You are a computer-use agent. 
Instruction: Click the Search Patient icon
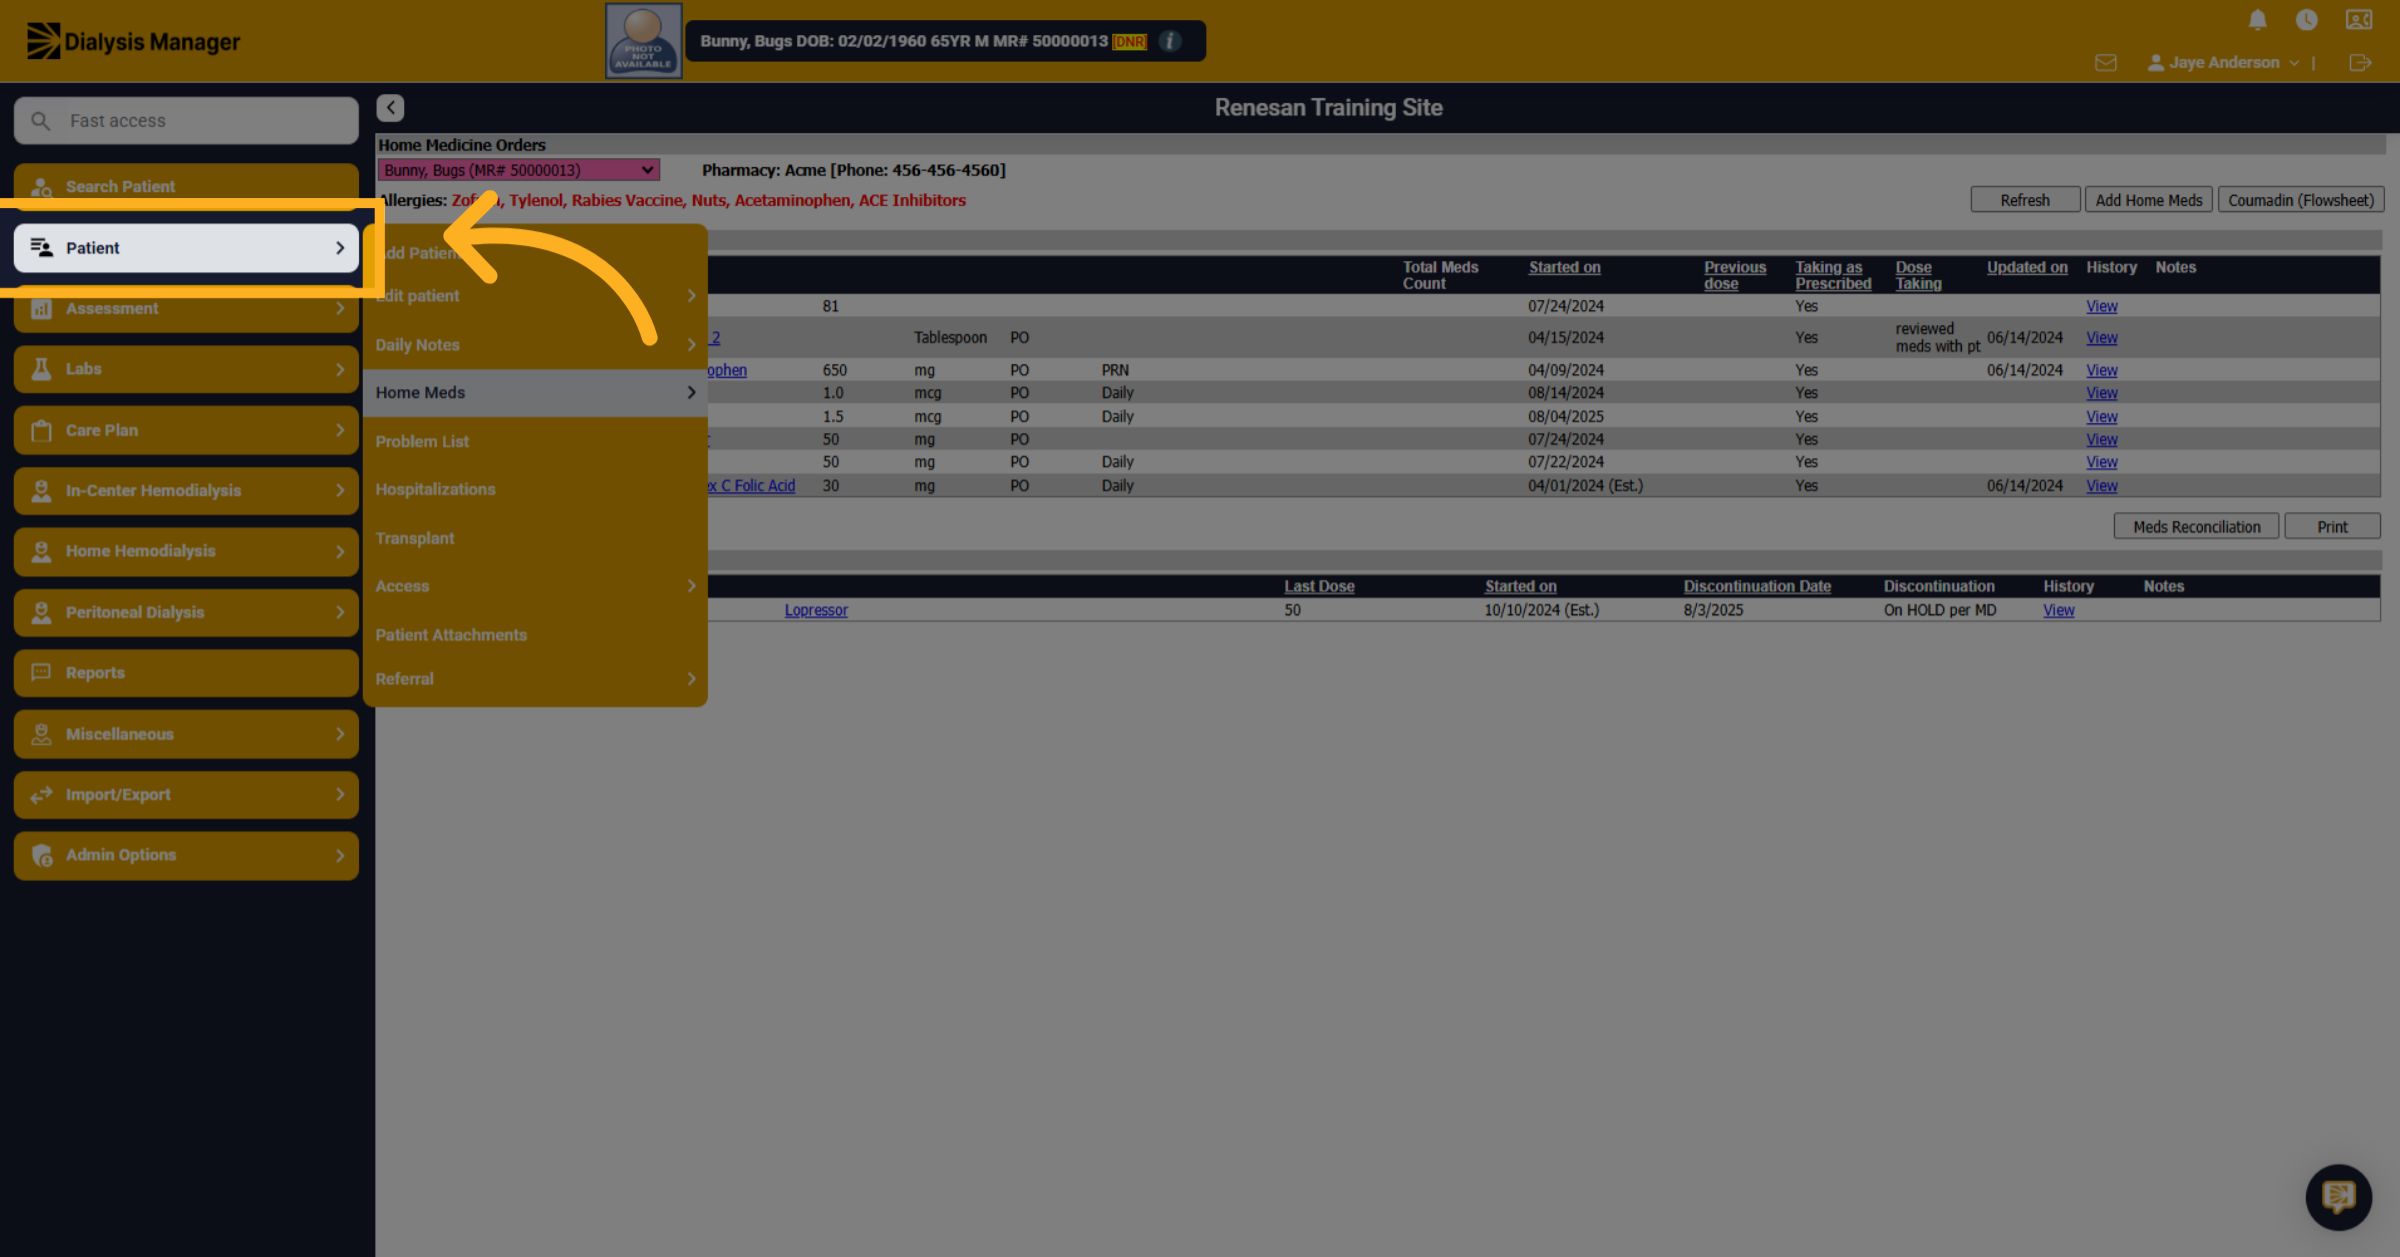coord(41,187)
